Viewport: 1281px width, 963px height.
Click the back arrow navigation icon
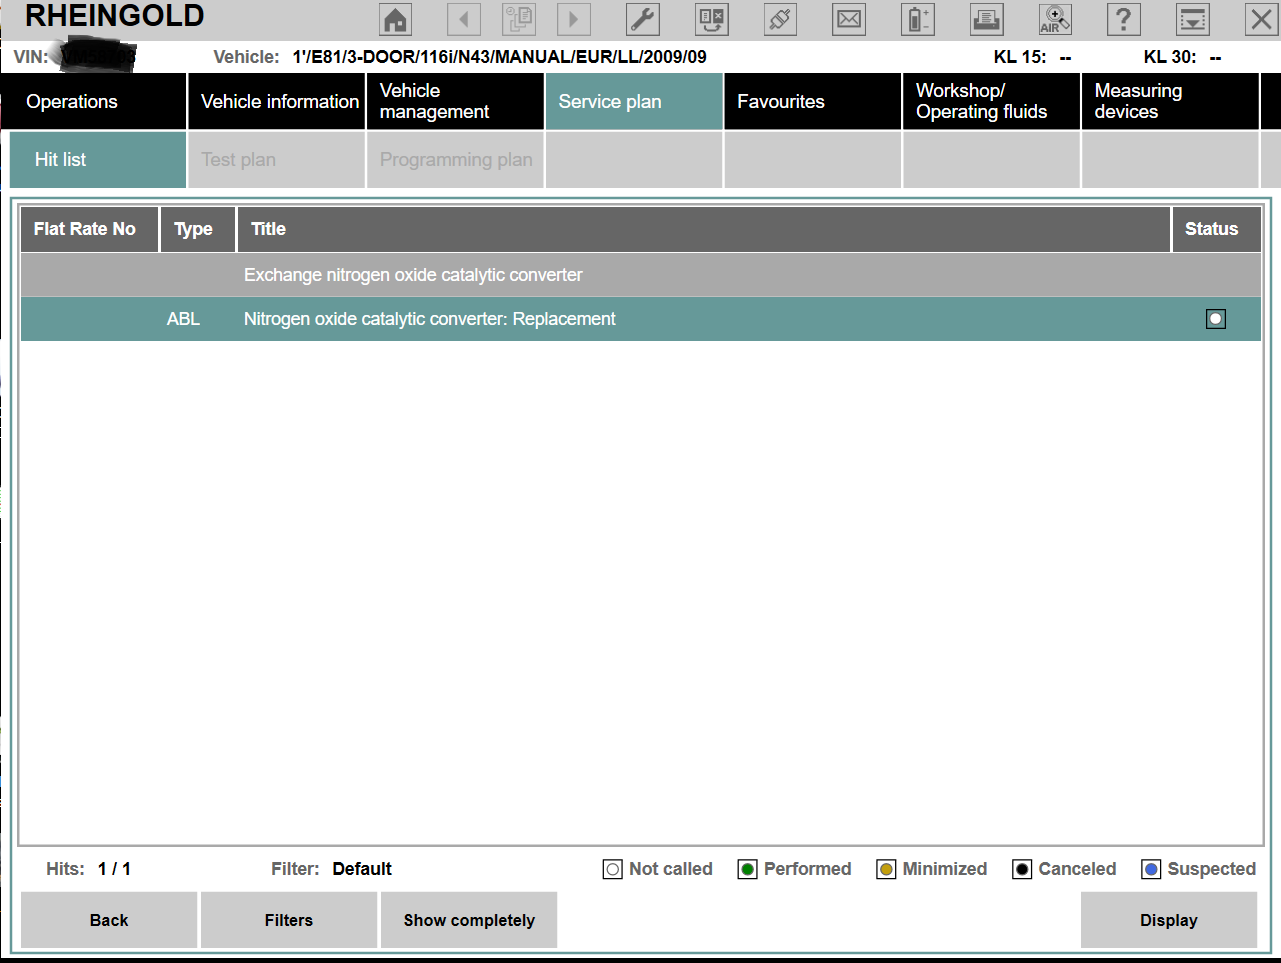click(464, 19)
